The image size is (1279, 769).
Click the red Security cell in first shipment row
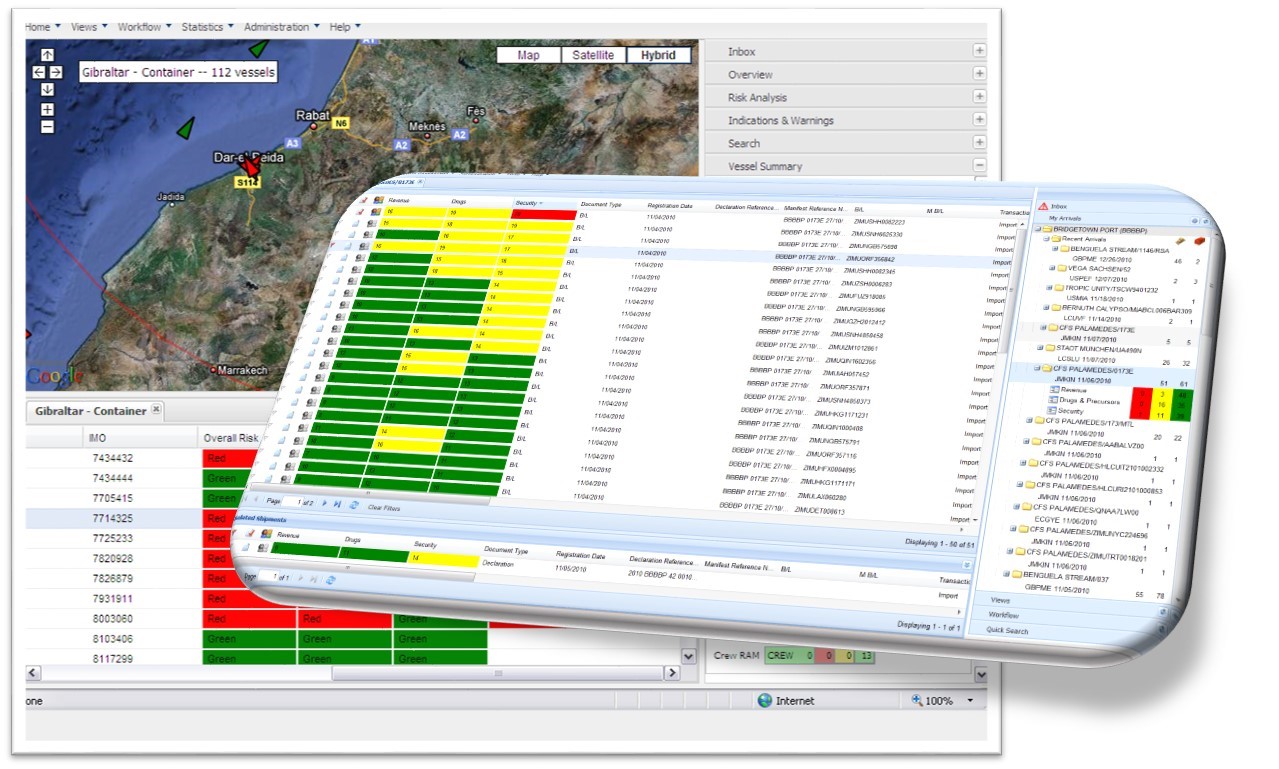click(543, 214)
